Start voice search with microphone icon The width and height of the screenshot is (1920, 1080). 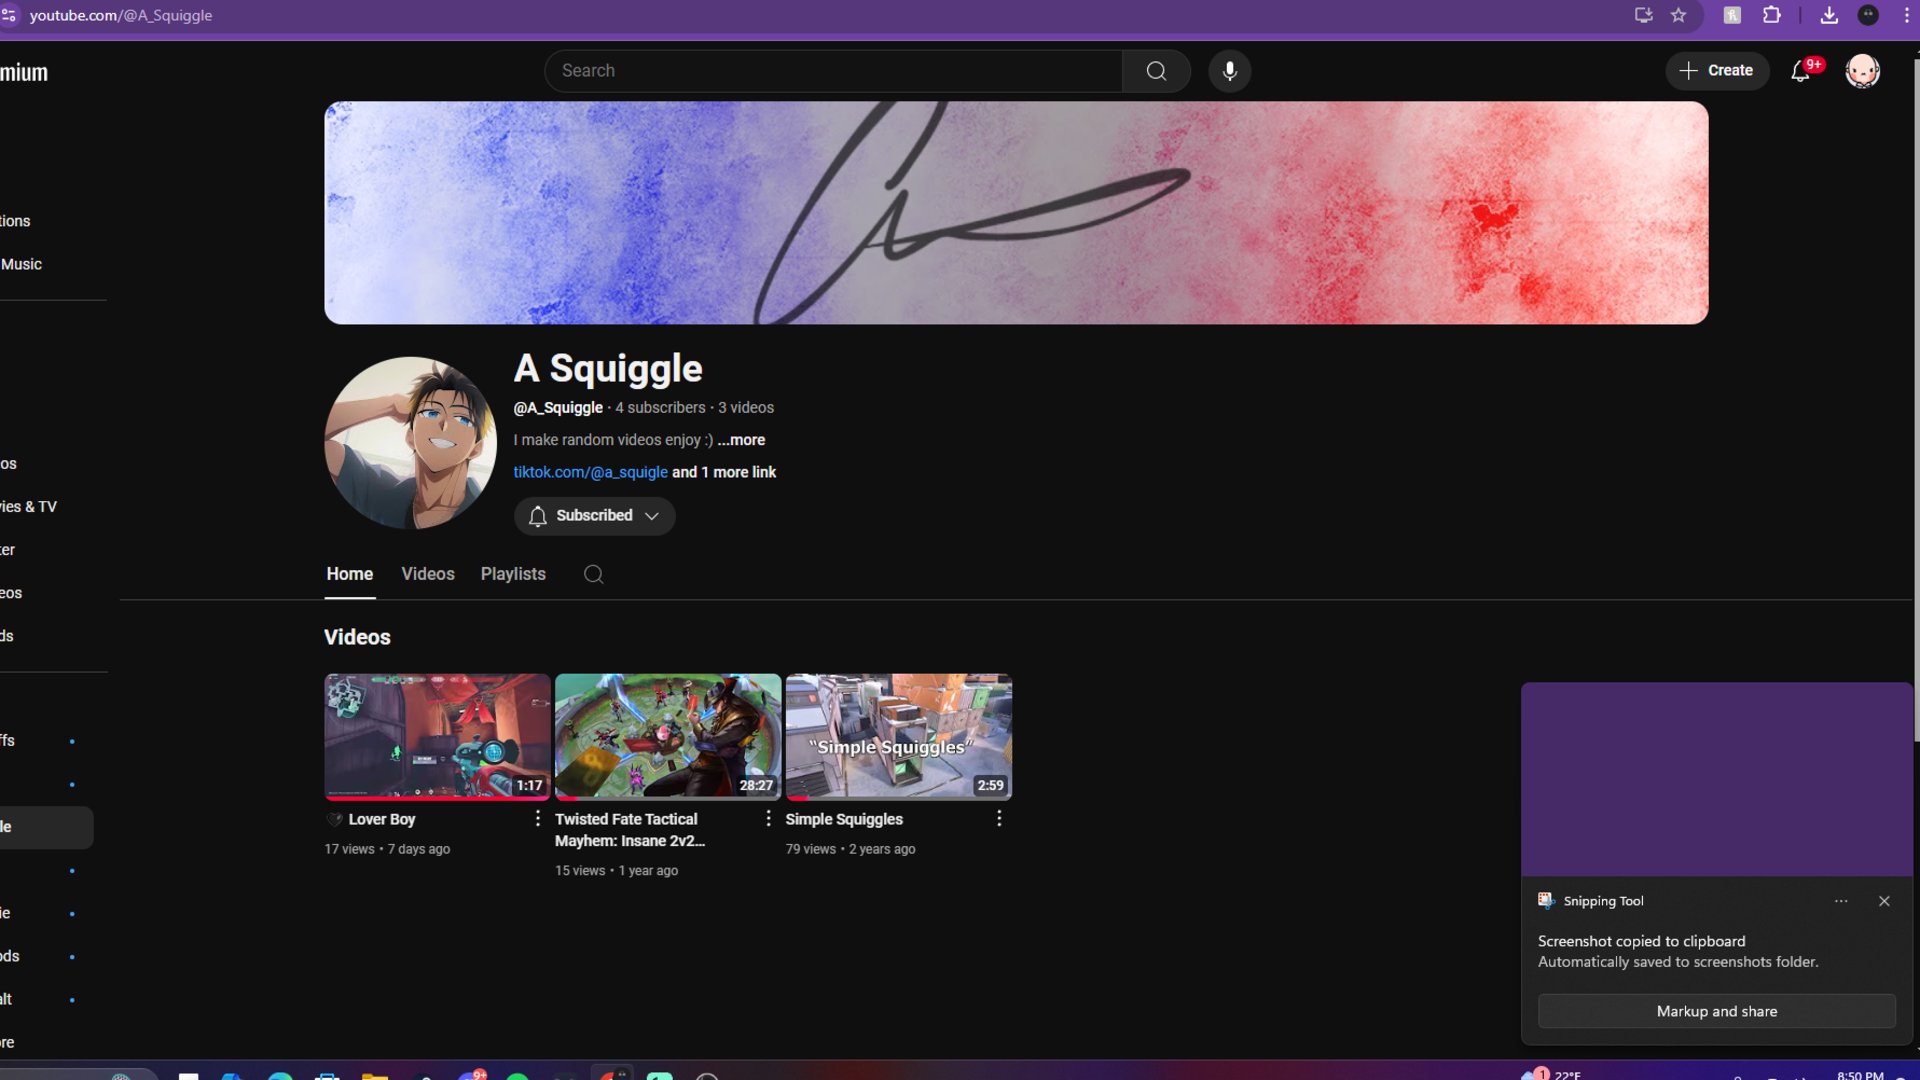click(1230, 71)
